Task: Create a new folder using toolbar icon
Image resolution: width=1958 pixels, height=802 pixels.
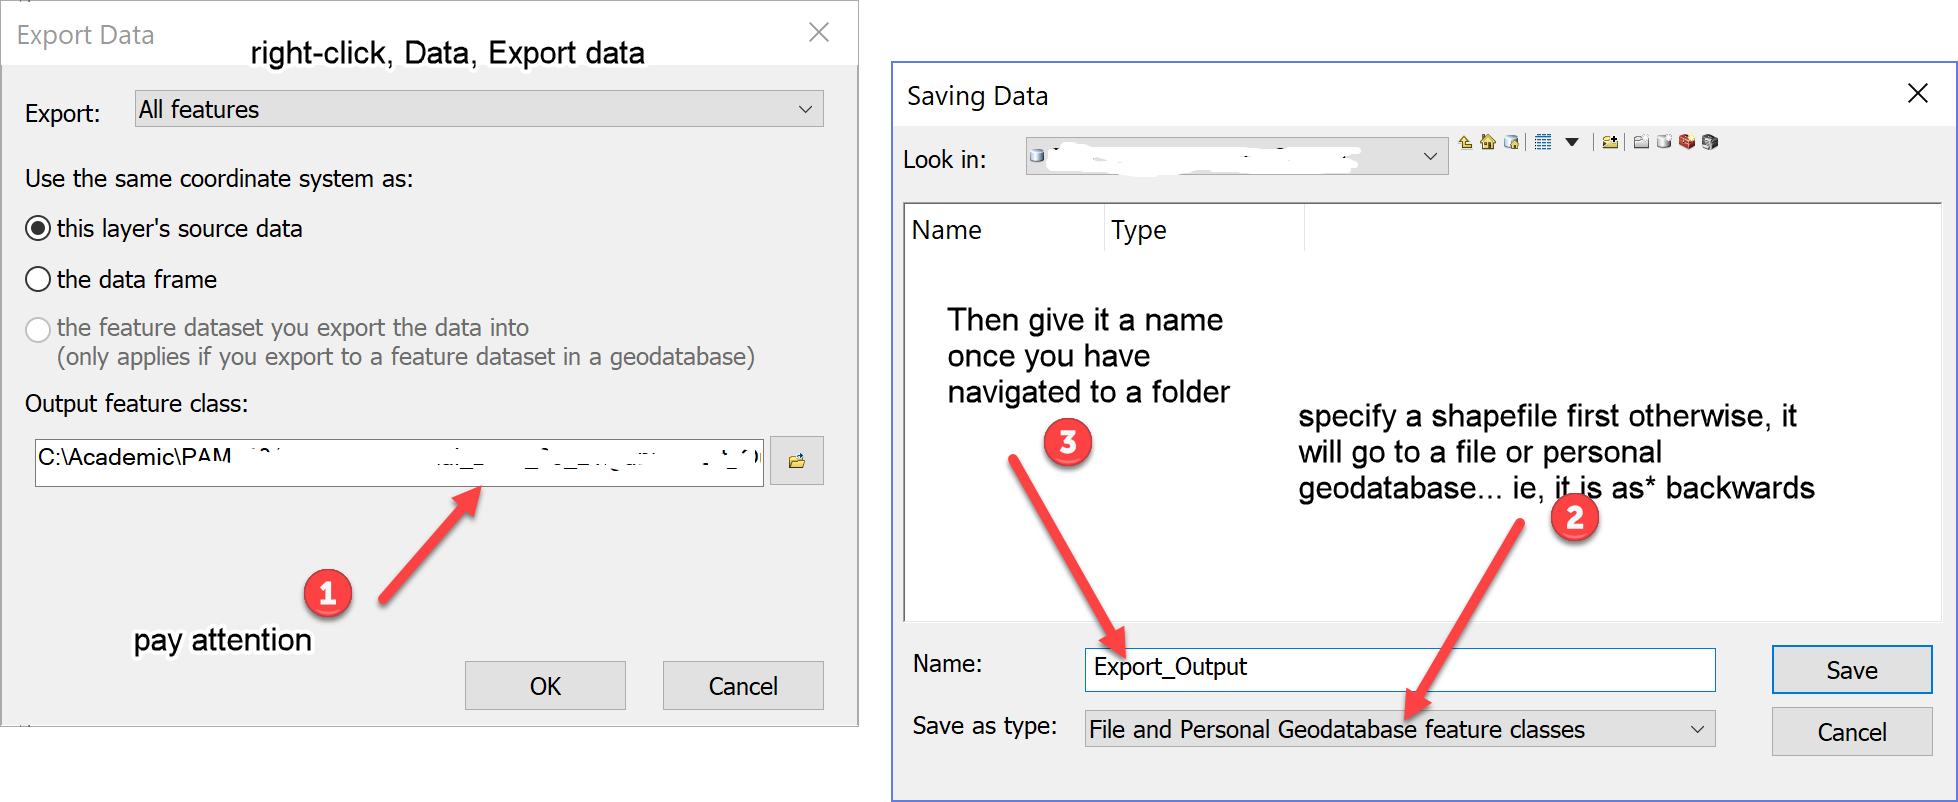Action: 1641,142
